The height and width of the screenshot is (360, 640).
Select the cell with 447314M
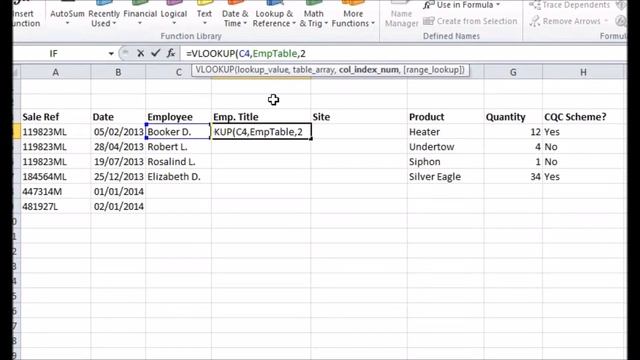[x=56, y=191]
